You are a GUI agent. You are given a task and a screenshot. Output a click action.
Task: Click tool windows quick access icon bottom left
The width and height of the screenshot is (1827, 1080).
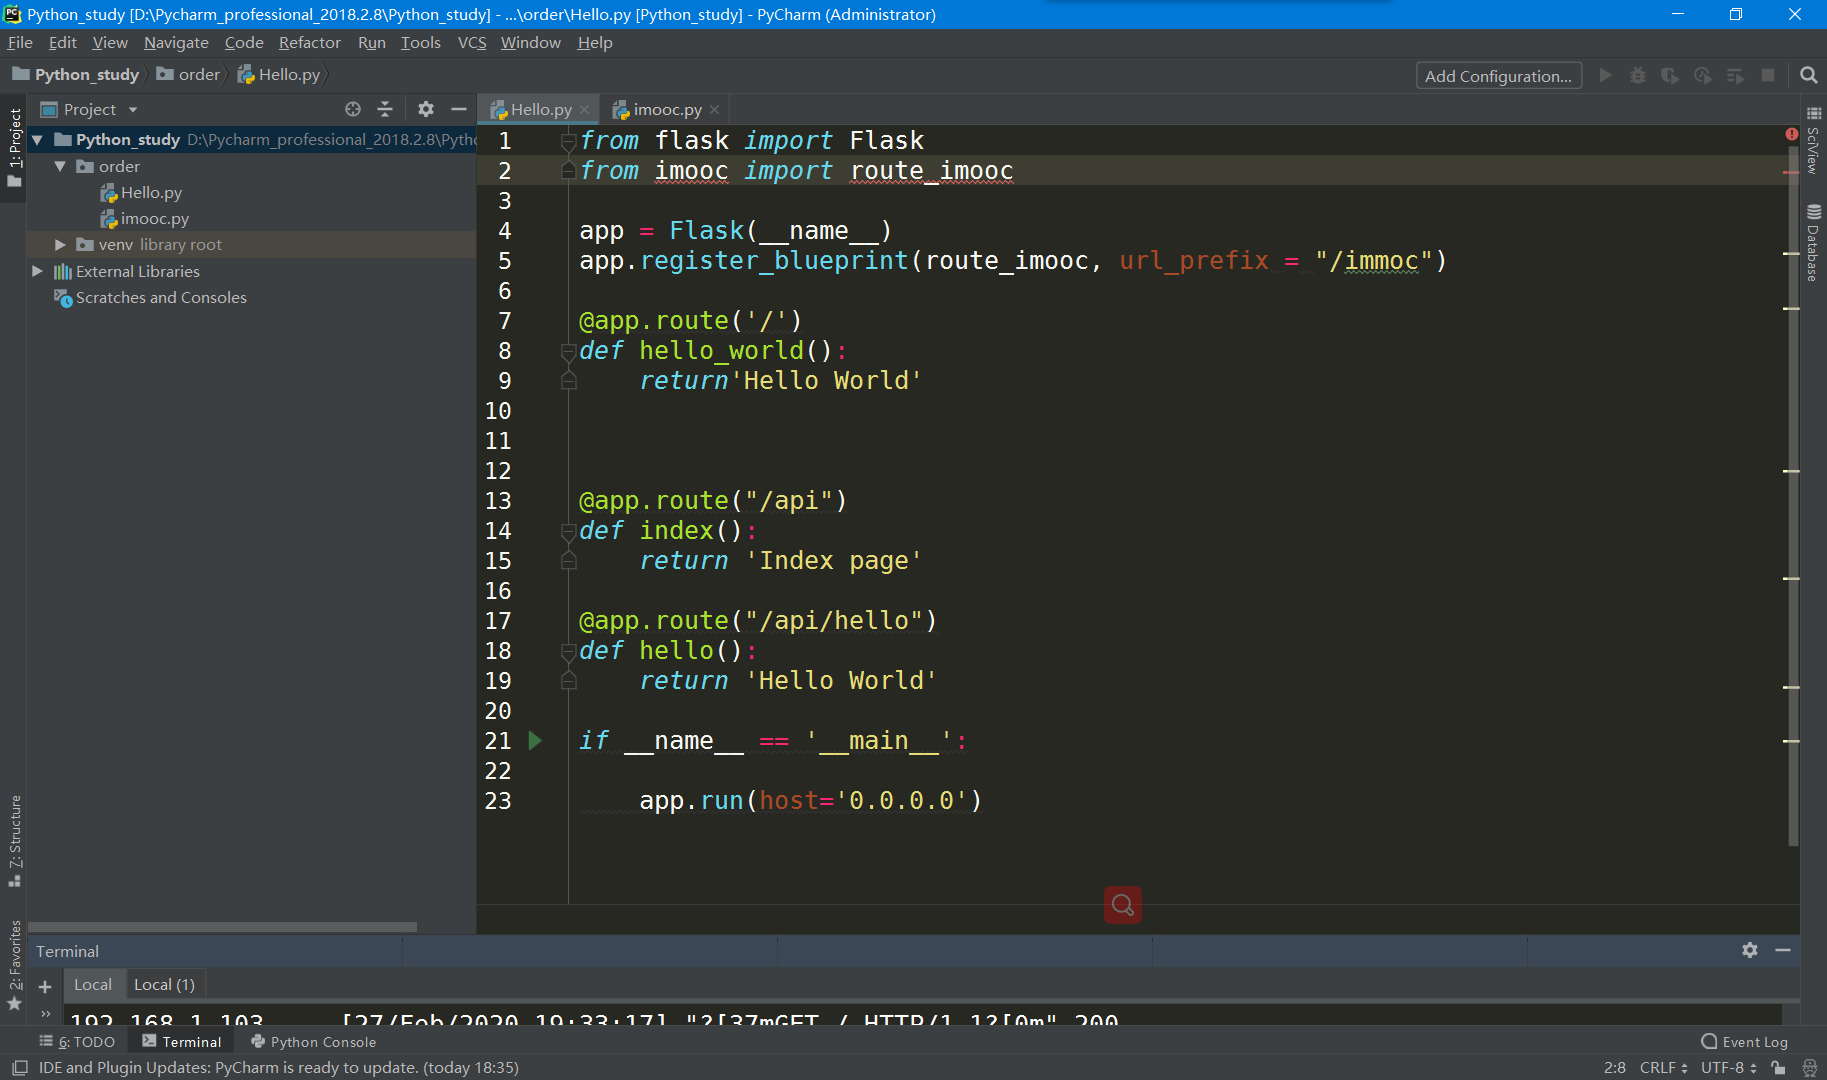[19, 1068]
